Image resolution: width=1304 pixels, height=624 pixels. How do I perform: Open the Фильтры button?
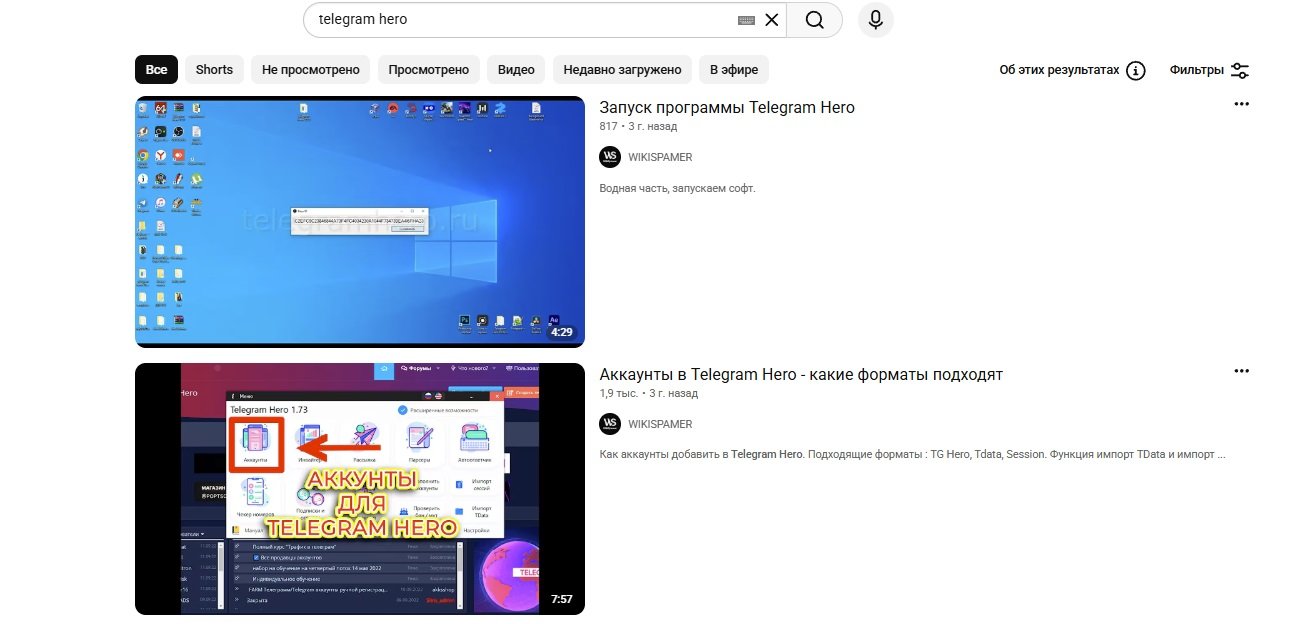[x=1209, y=70]
